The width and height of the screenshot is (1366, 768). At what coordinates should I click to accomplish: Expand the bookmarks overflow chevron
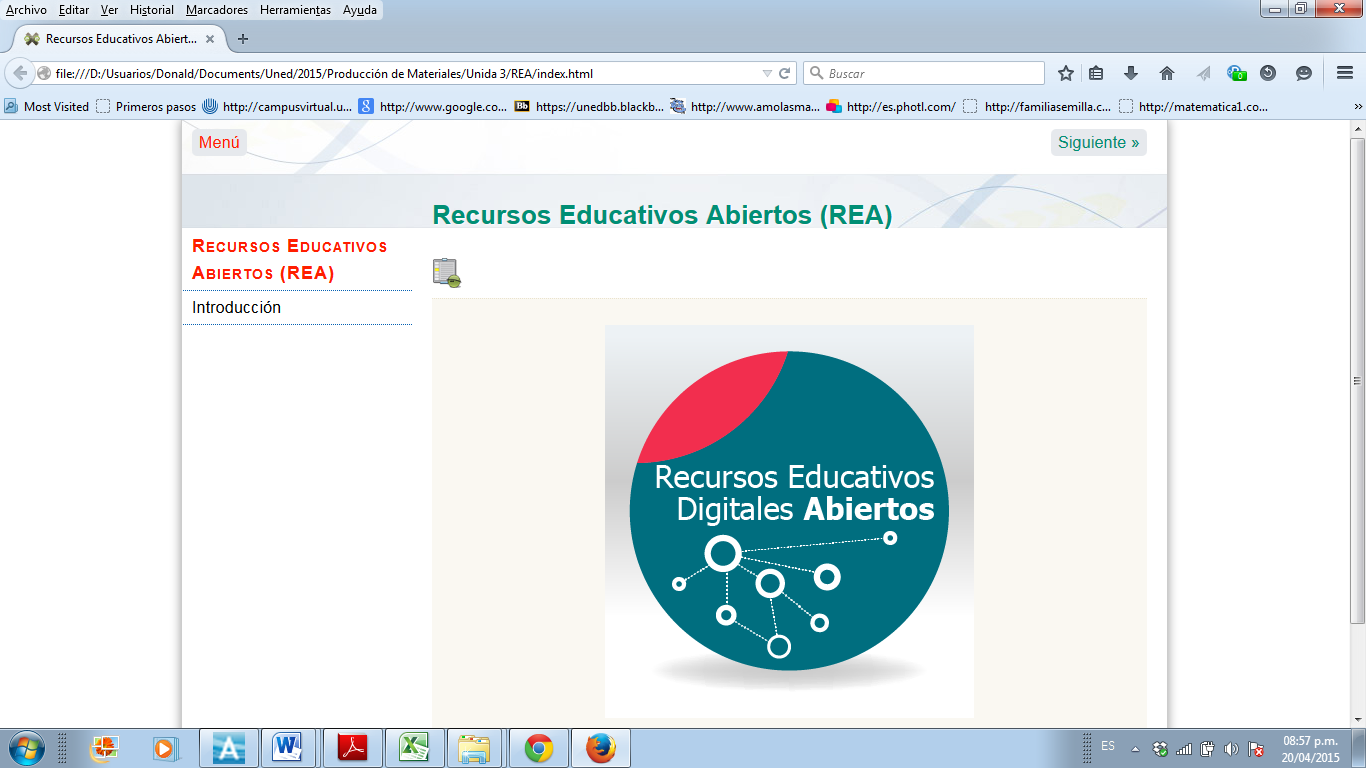pos(1358,104)
